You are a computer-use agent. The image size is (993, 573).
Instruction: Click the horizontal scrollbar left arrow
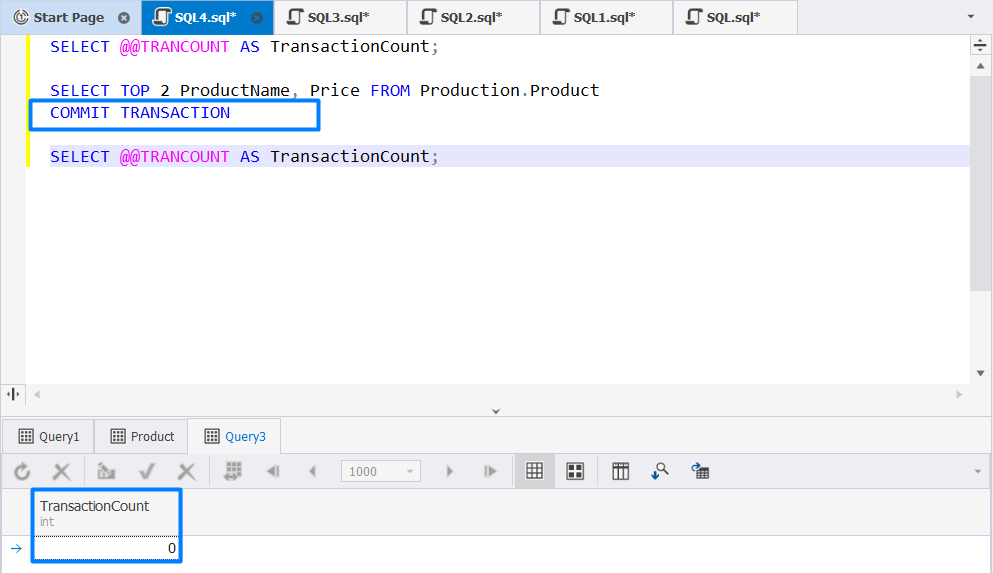point(37,394)
